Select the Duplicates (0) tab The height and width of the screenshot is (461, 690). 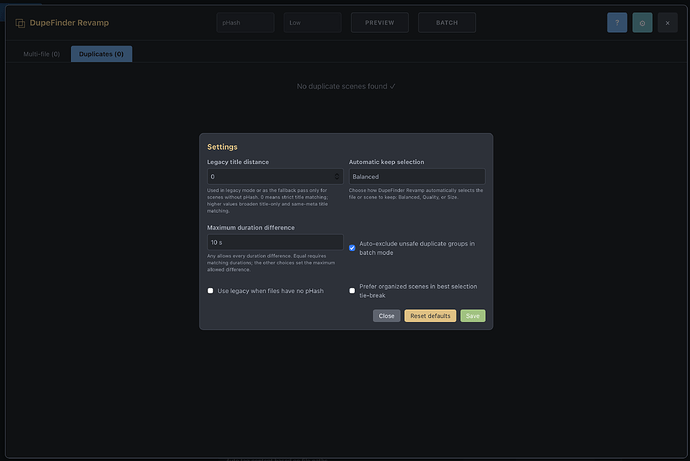click(x=101, y=54)
